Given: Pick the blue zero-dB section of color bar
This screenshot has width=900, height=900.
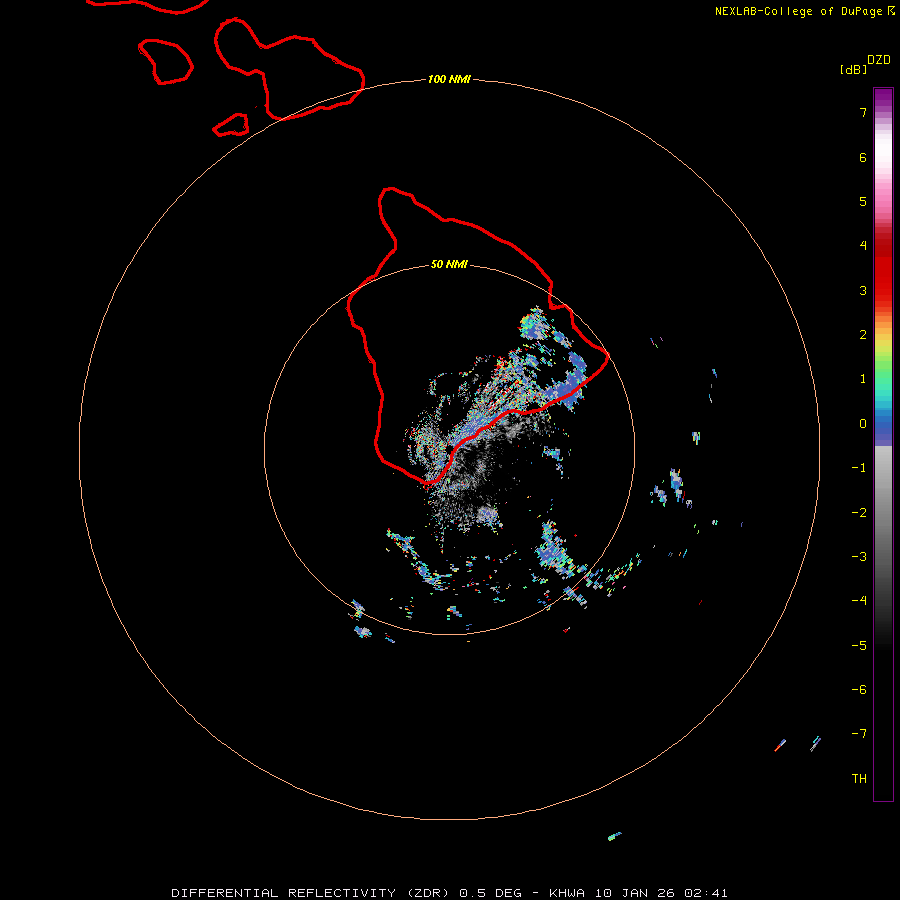Looking at the screenshot, I should (x=883, y=428).
